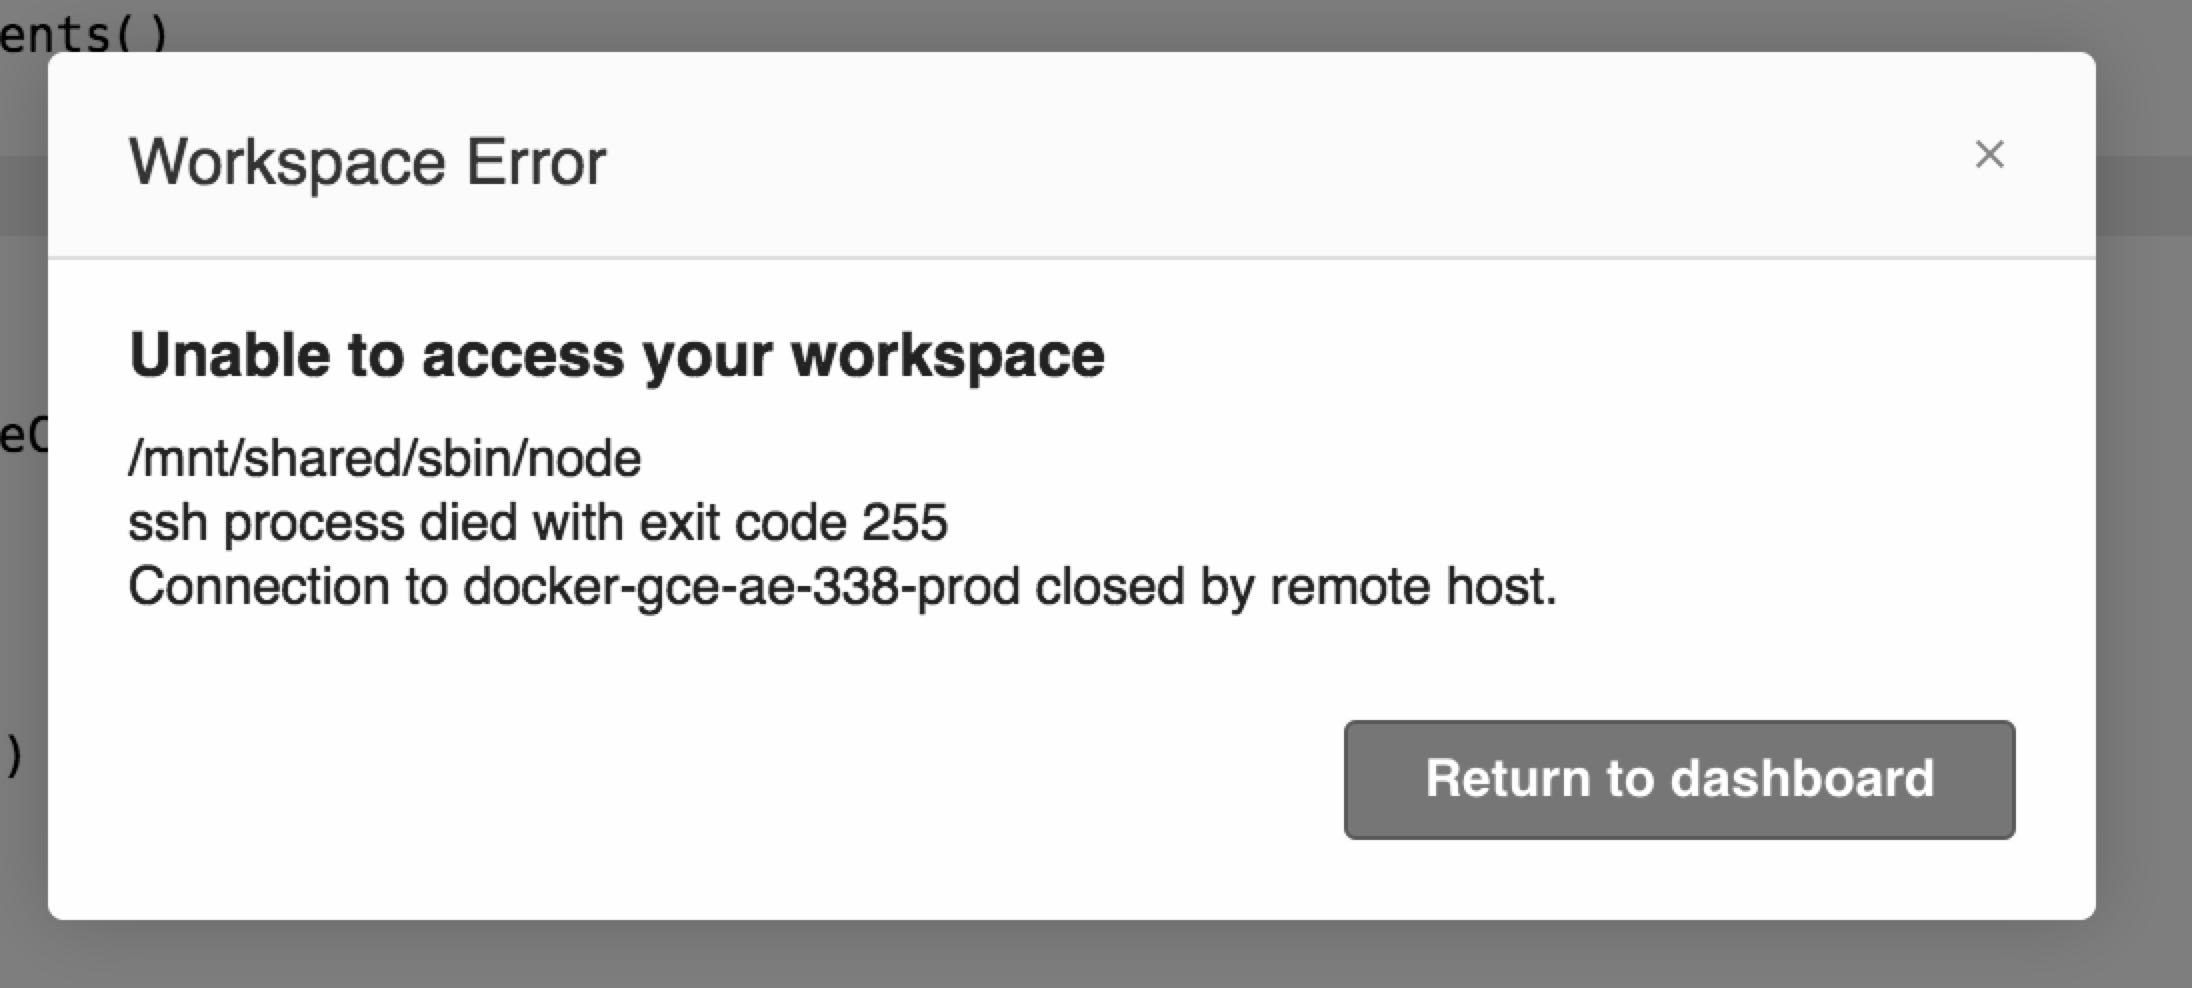Click the /mnt/shared/sbin/node path text

click(x=384, y=459)
